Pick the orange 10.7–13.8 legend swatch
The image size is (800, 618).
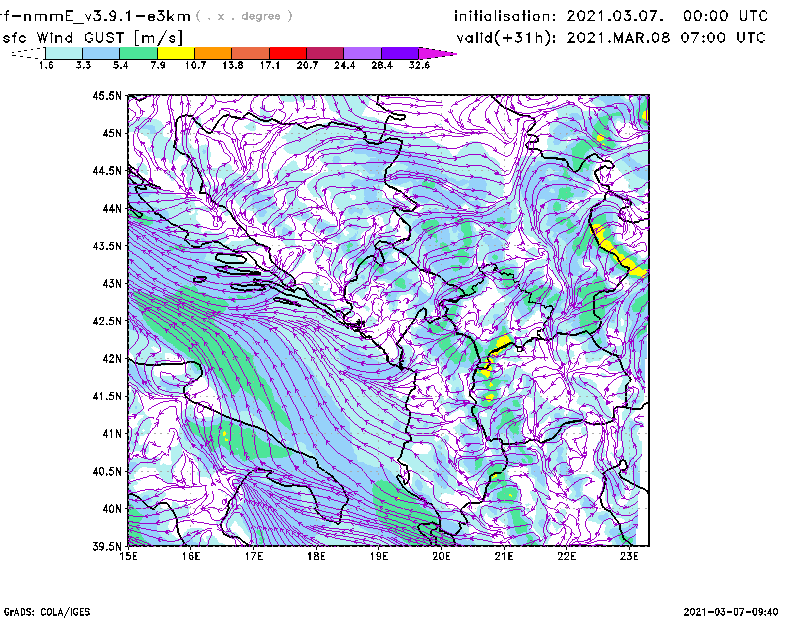pos(213,53)
